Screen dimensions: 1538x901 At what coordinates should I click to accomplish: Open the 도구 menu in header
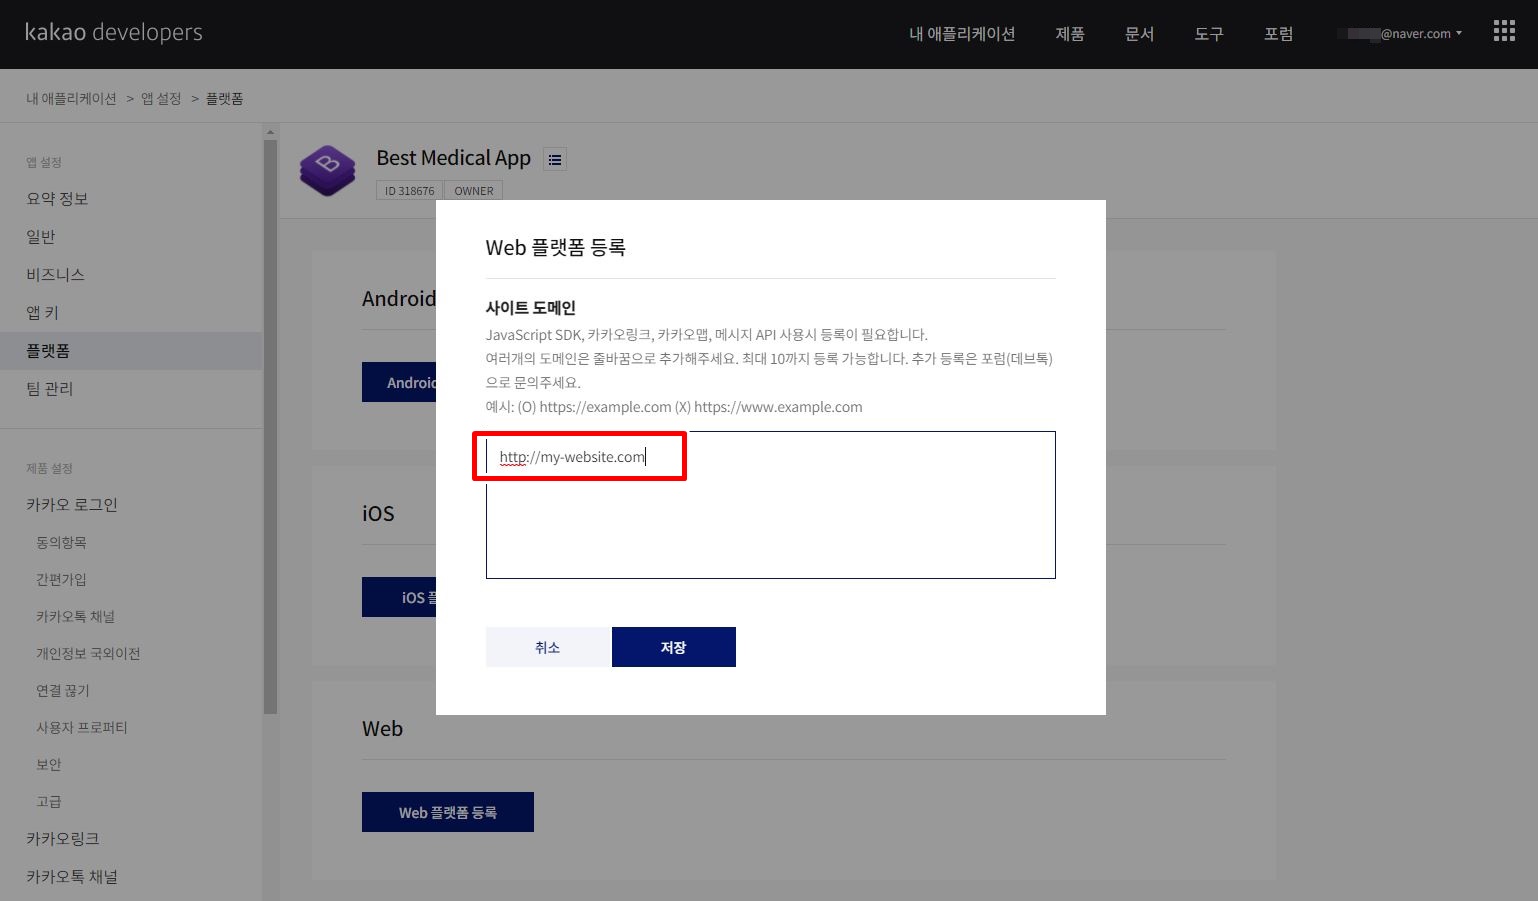1209,34
